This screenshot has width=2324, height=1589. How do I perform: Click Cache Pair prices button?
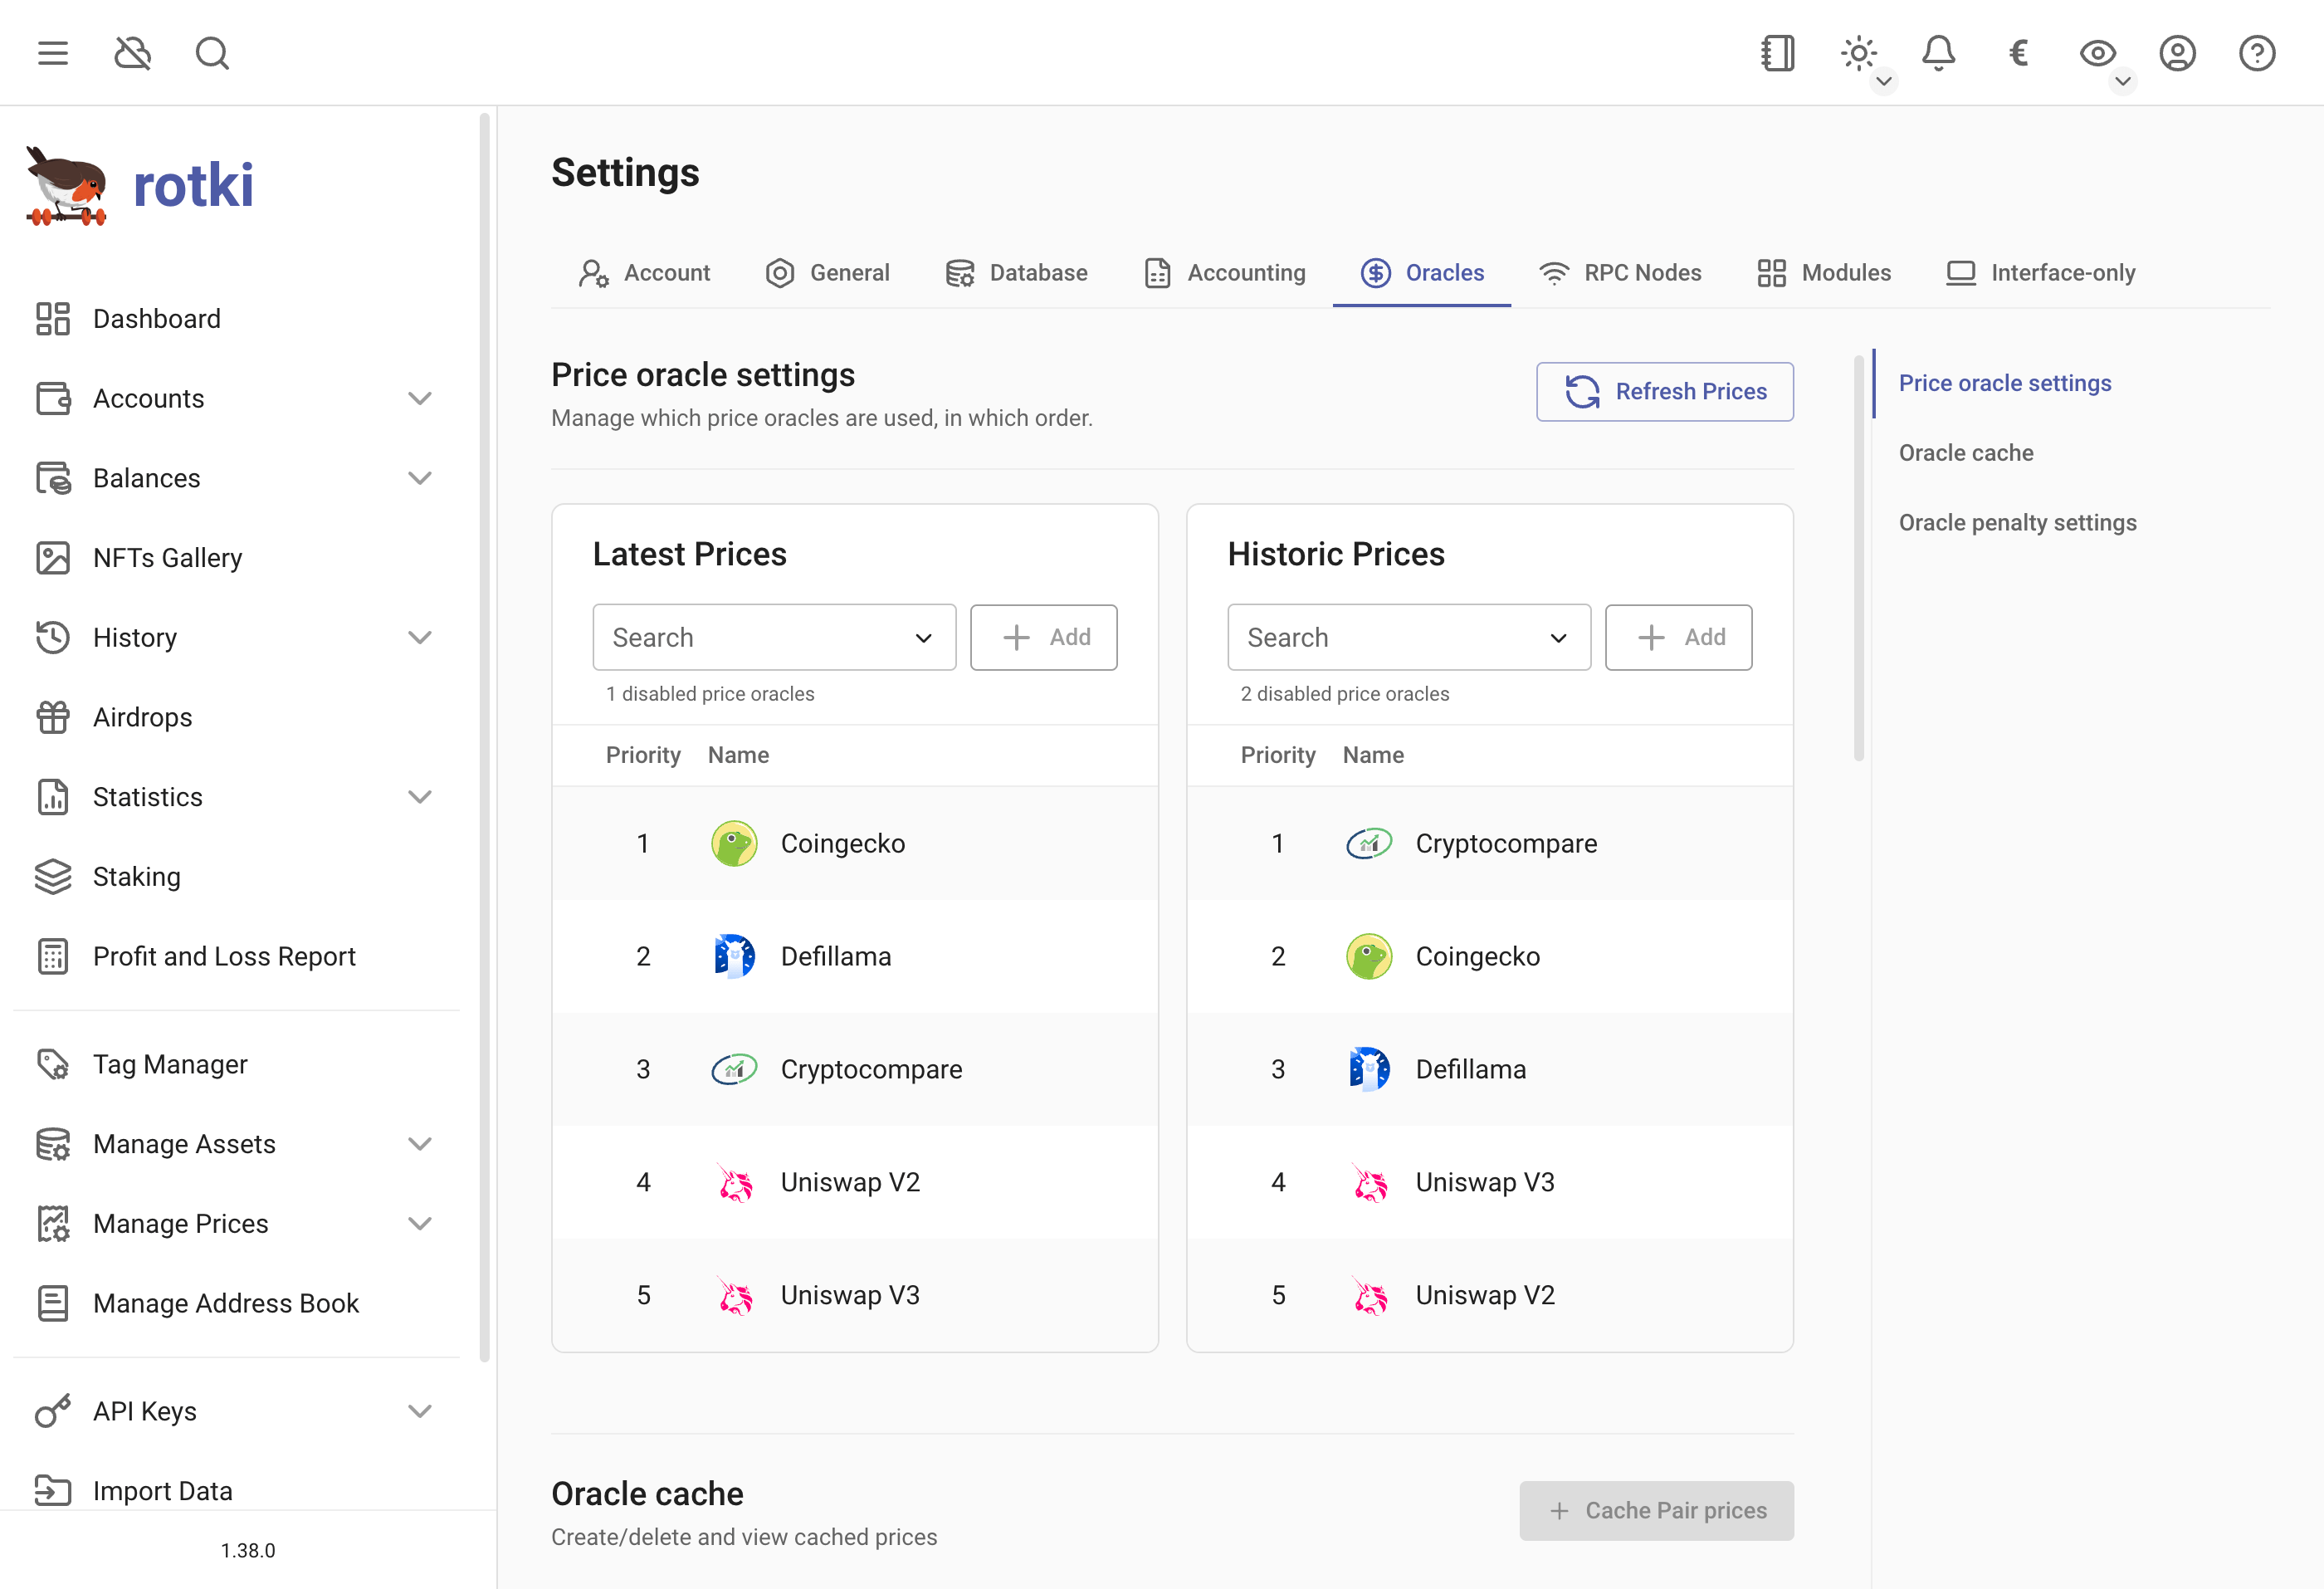click(1656, 1510)
